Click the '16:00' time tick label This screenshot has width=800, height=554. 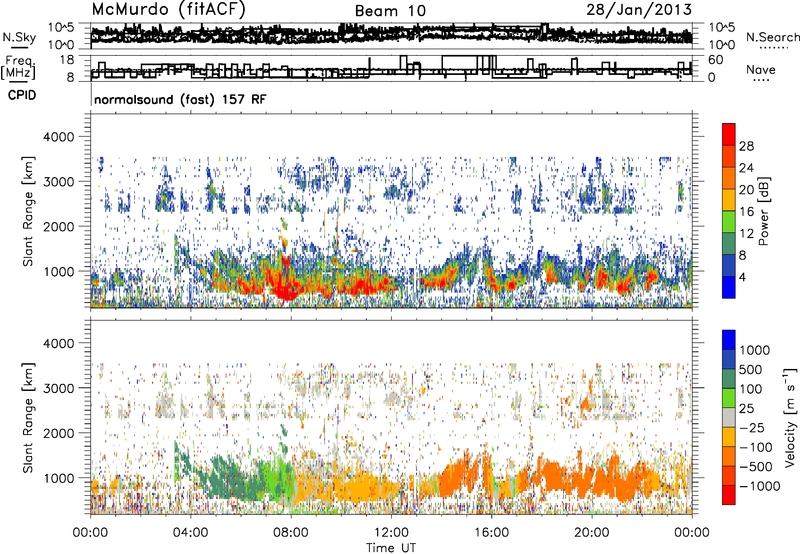(491, 533)
